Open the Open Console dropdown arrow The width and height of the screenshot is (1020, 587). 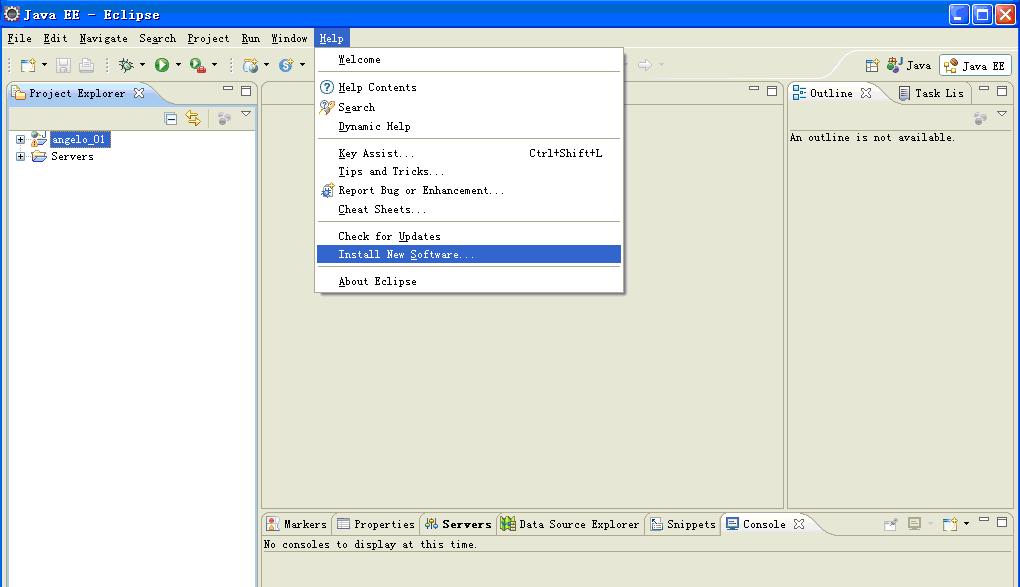[966, 524]
